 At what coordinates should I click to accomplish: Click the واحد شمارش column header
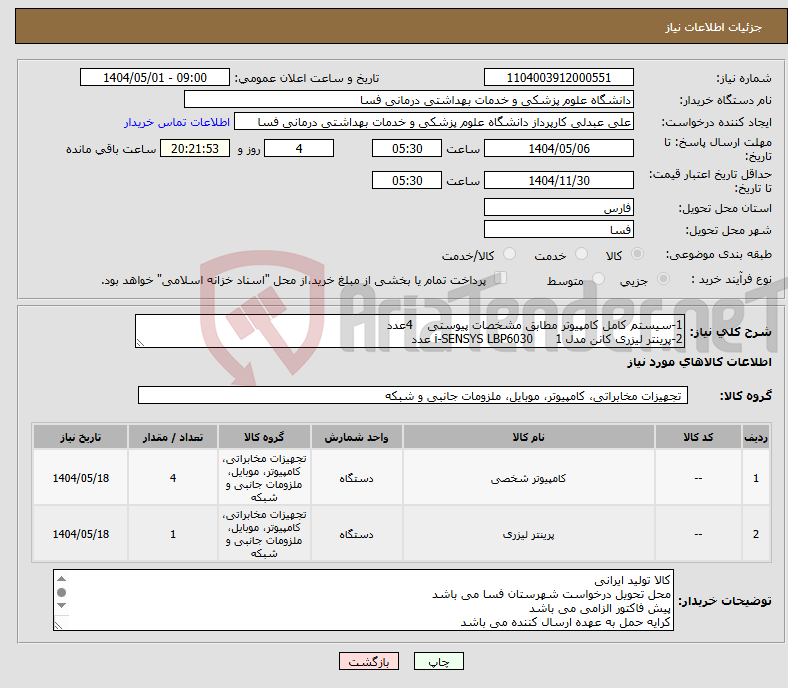pyautogui.click(x=356, y=437)
